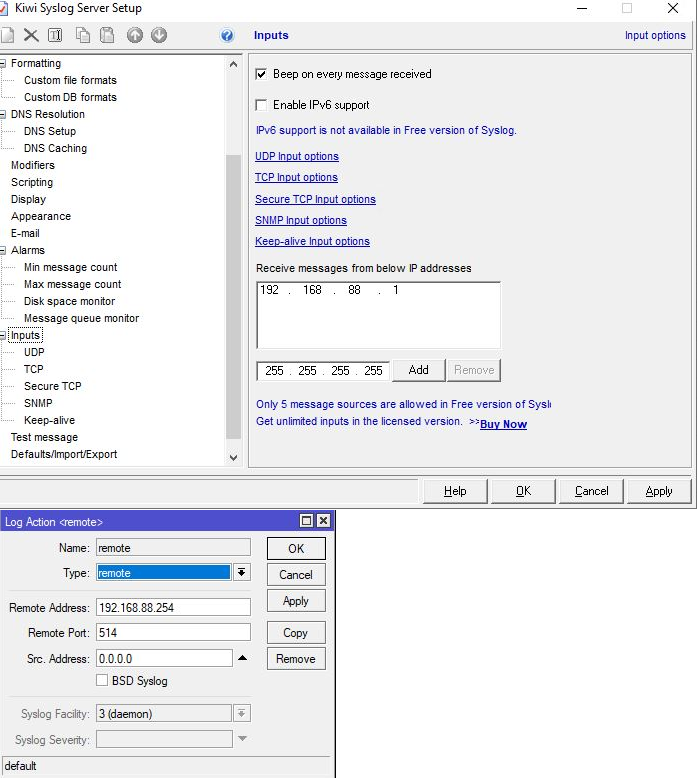Open help via blue question mark icon
Screen dimensions: 700x778
coord(227,35)
